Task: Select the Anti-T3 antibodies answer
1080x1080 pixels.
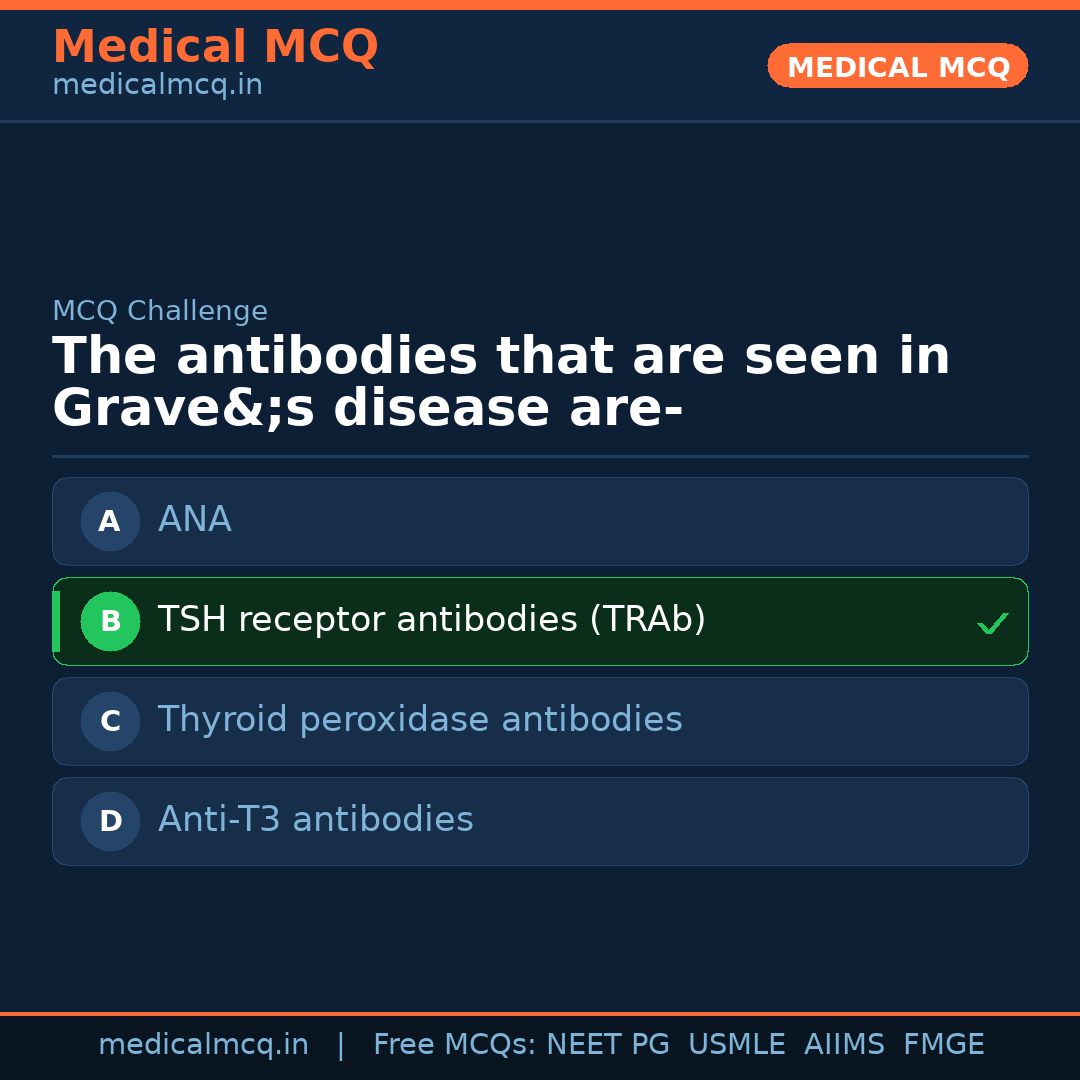Action: [x=540, y=821]
